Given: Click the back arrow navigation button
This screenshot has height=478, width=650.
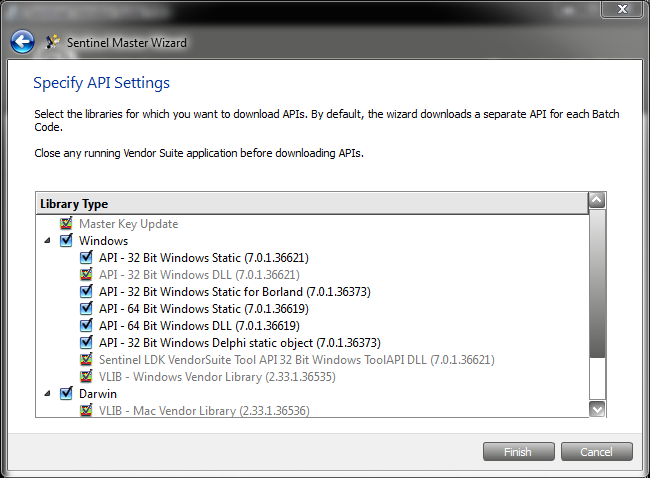Looking at the screenshot, I should 22,42.
